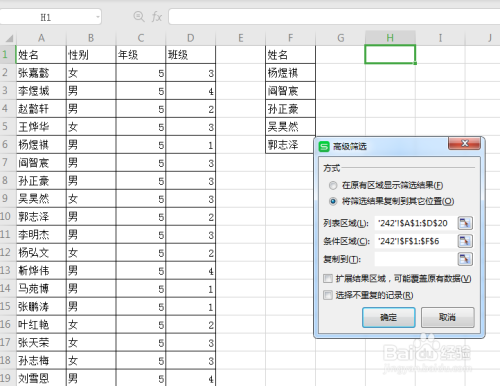Click cell A6 containing 杨煜祺
Viewport: 500px width, 386px height.
(41, 144)
